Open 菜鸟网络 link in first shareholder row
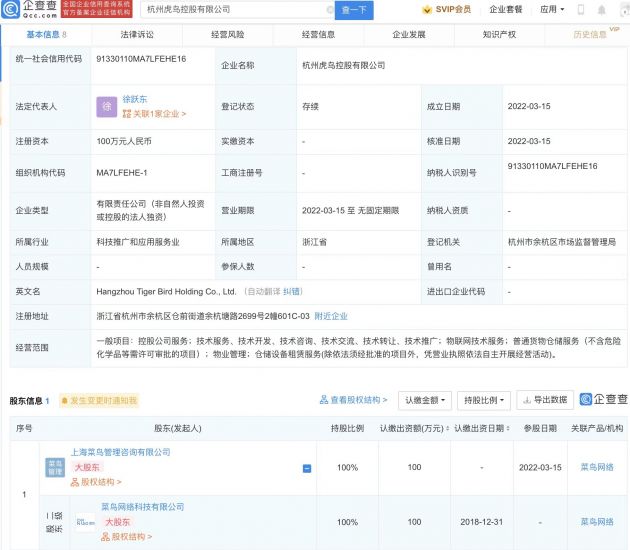 click(x=597, y=467)
